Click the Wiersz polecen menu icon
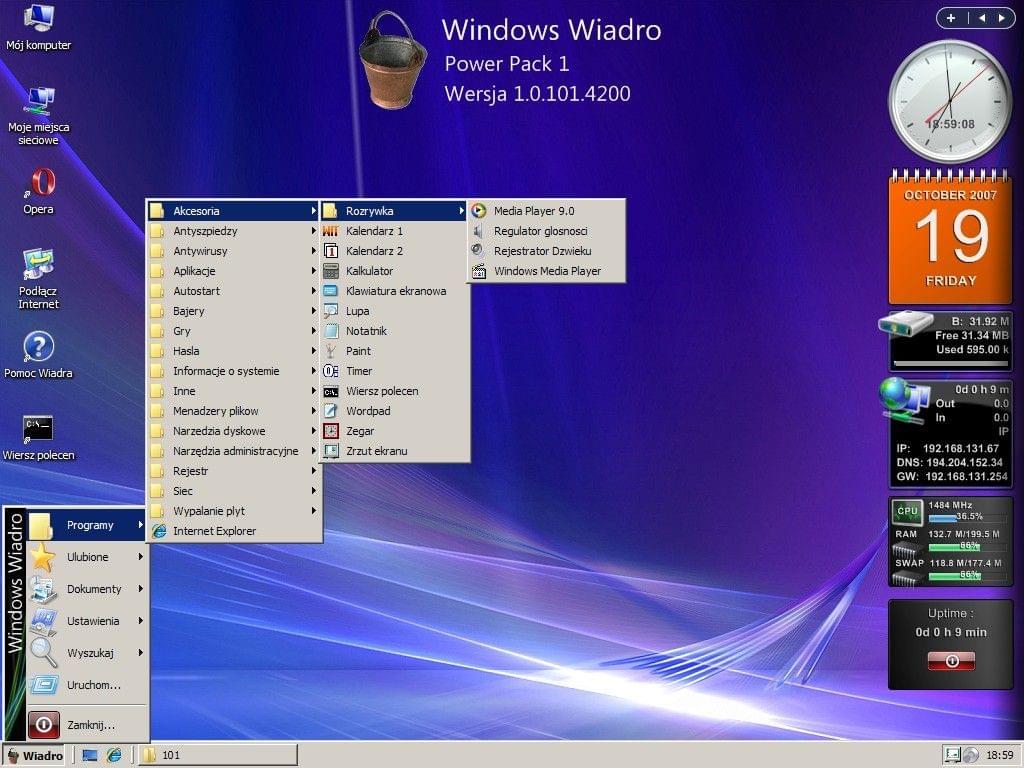Viewport: 1024px width, 768px height. point(331,391)
